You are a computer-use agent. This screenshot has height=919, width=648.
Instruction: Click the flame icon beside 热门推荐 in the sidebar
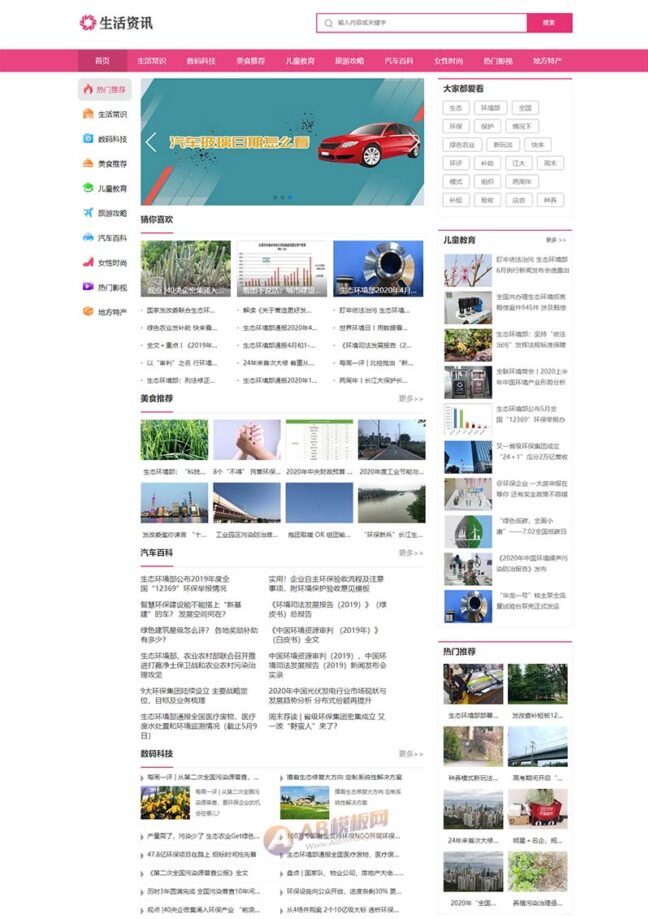(88, 89)
